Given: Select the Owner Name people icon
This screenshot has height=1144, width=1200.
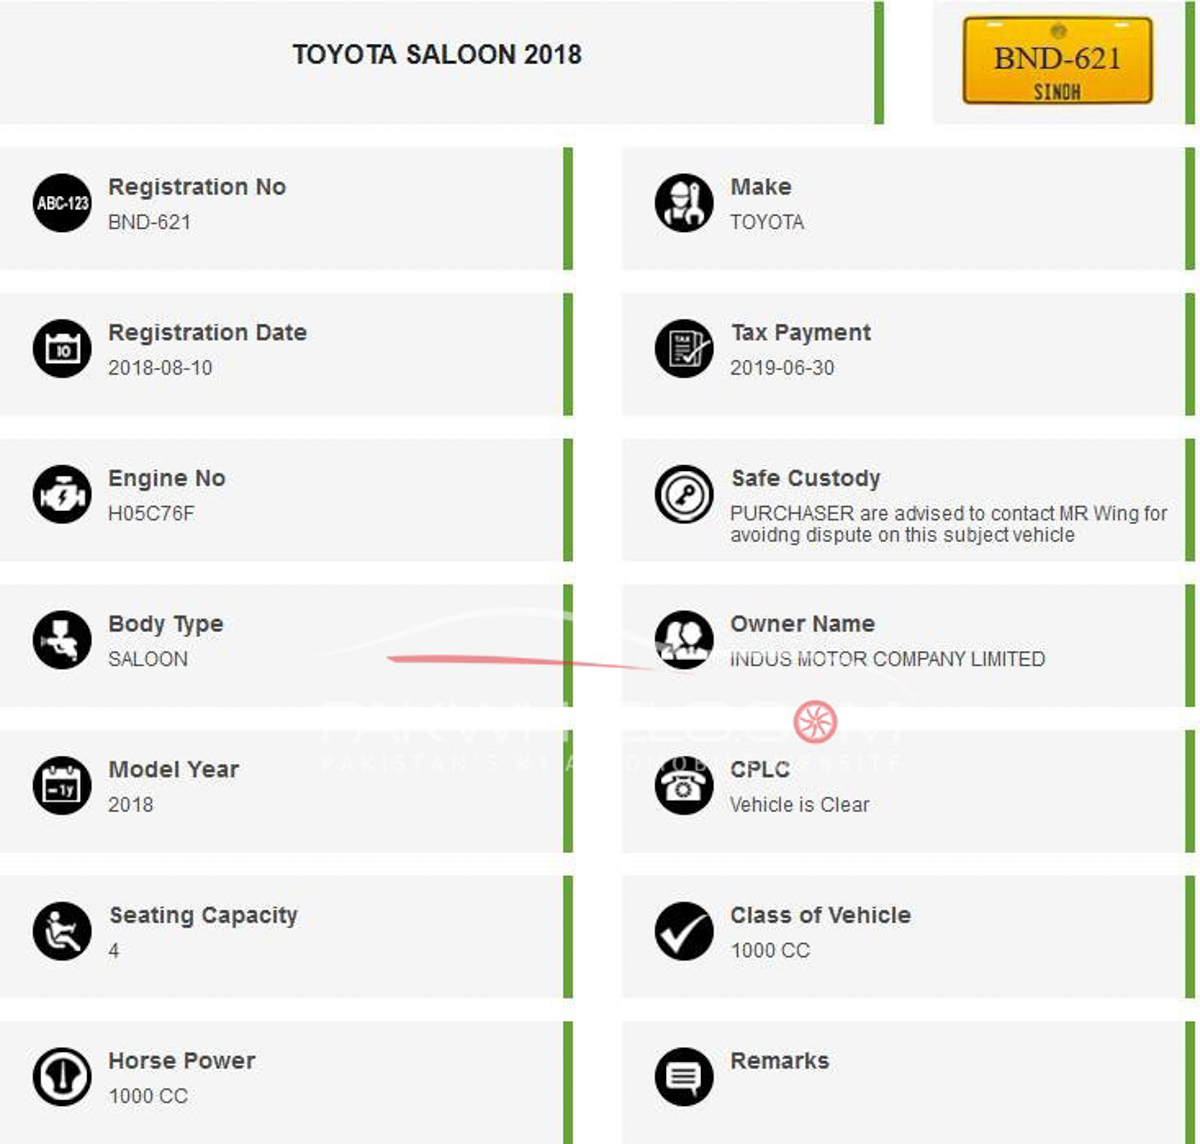Looking at the screenshot, I should click(x=684, y=641).
